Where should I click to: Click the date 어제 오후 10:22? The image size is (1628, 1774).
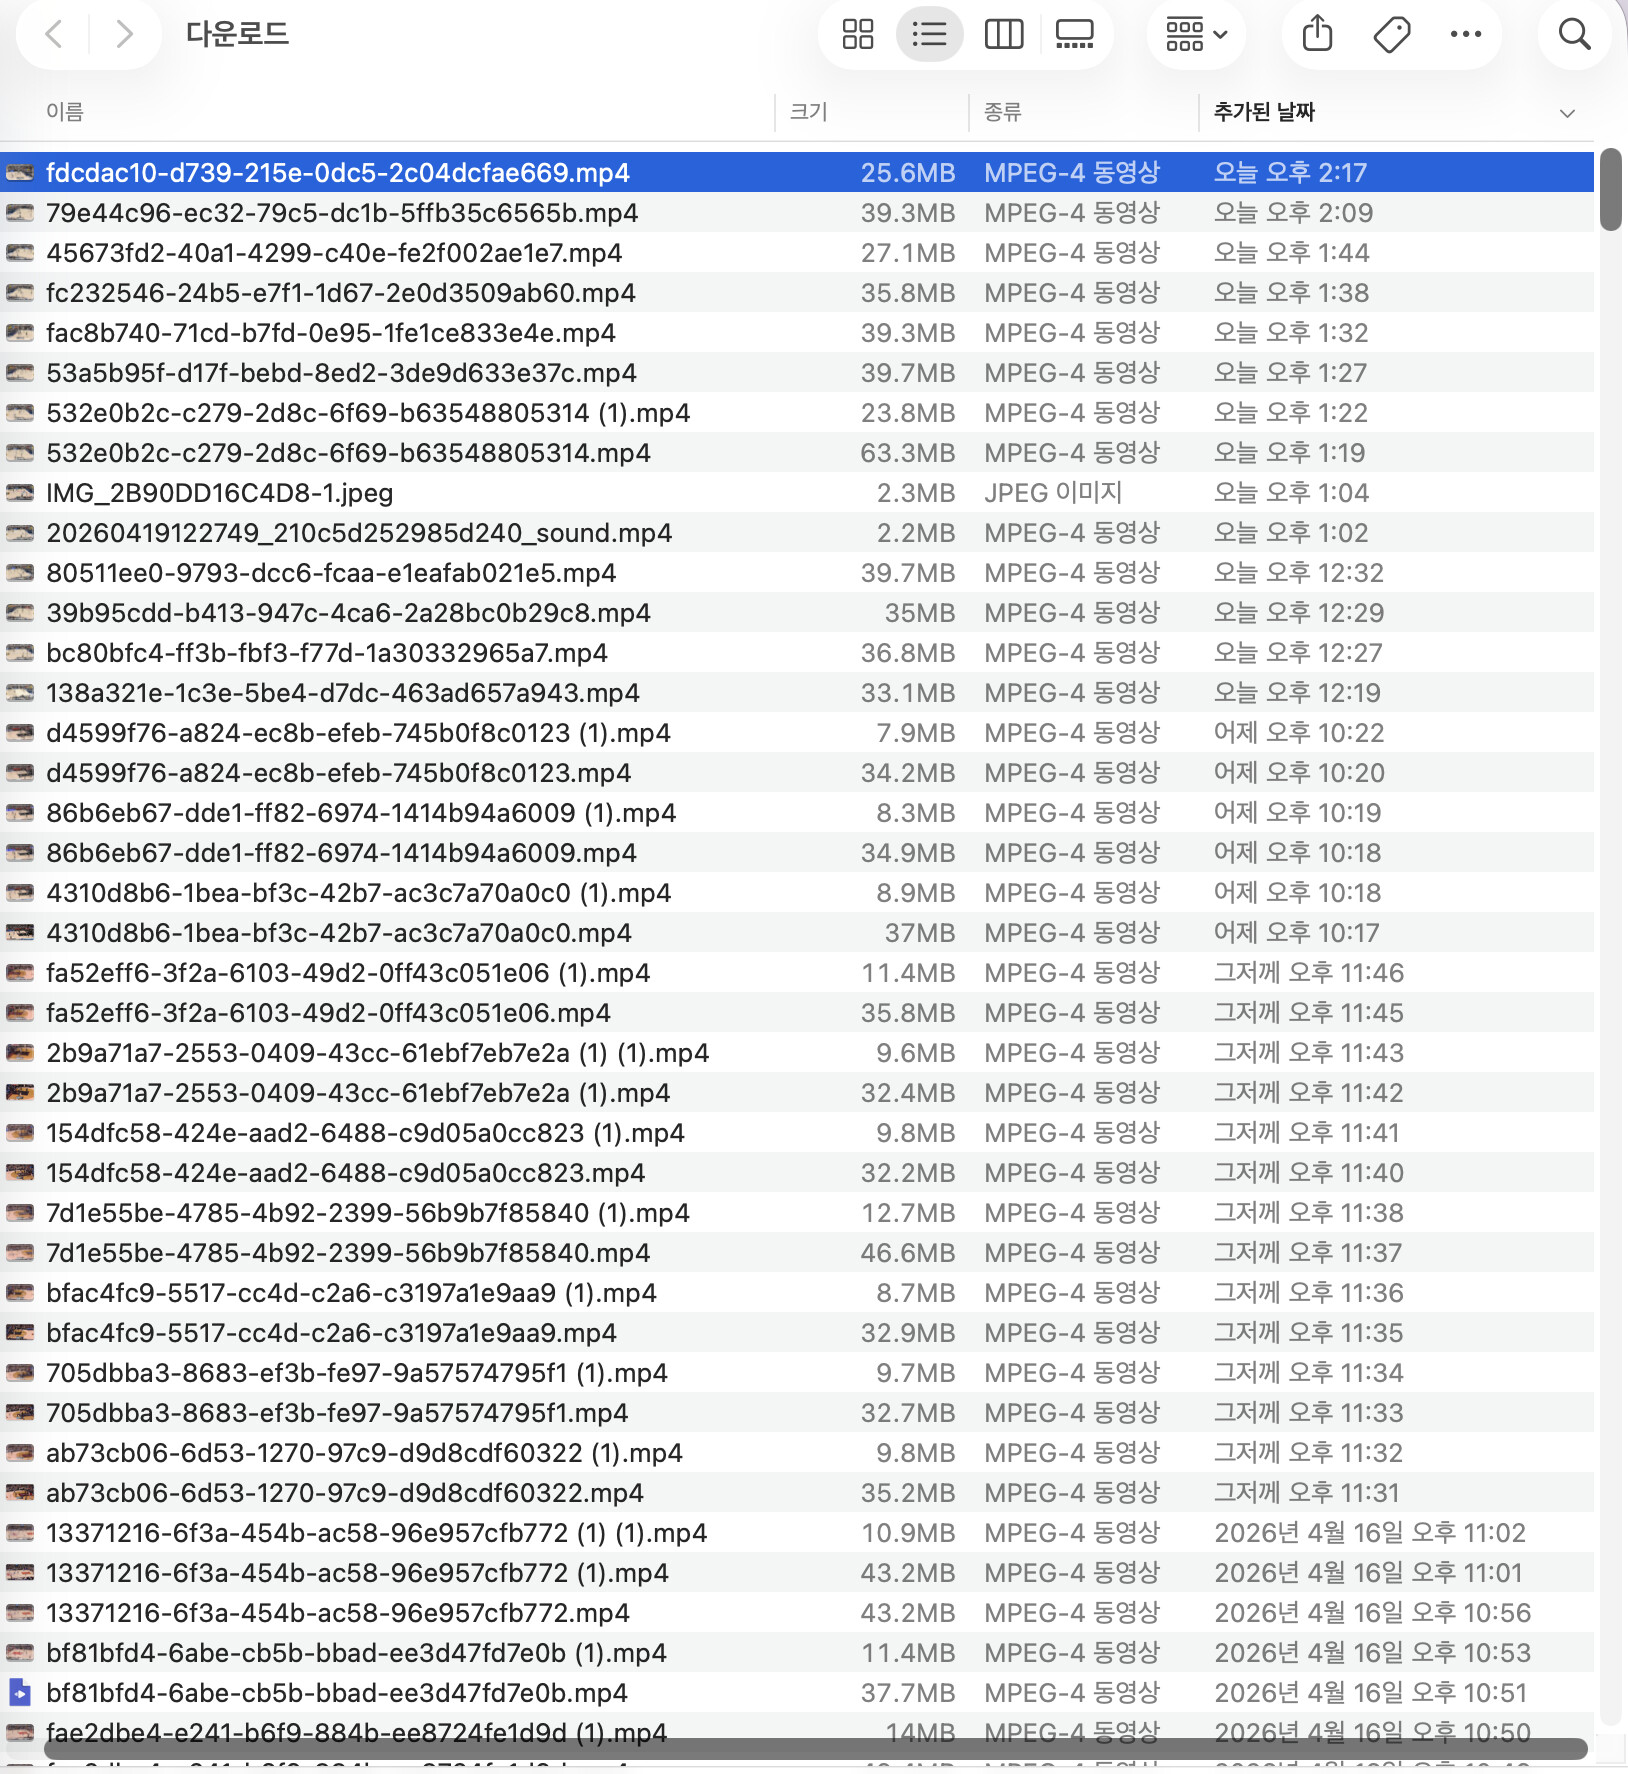click(x=1299, y=733)
